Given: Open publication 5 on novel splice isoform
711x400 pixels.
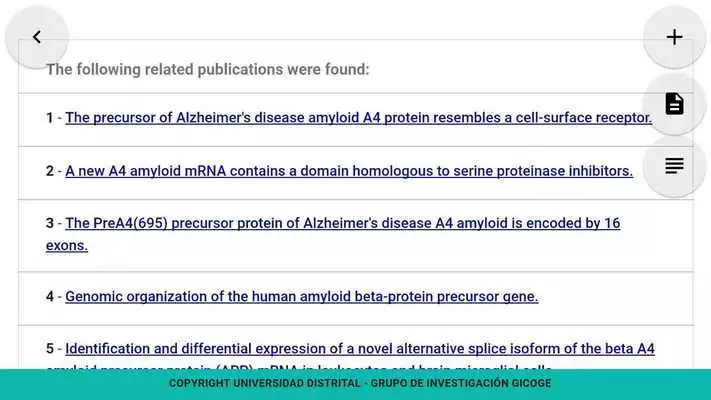Looking at the screenshot, I should tap(360, 349).
